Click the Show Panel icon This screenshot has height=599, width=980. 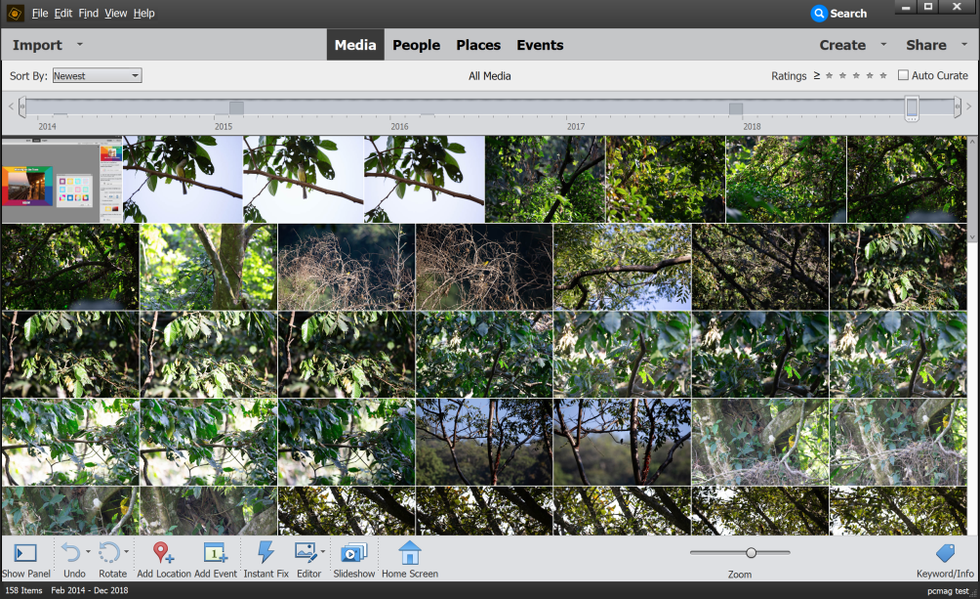coord(26,553)
